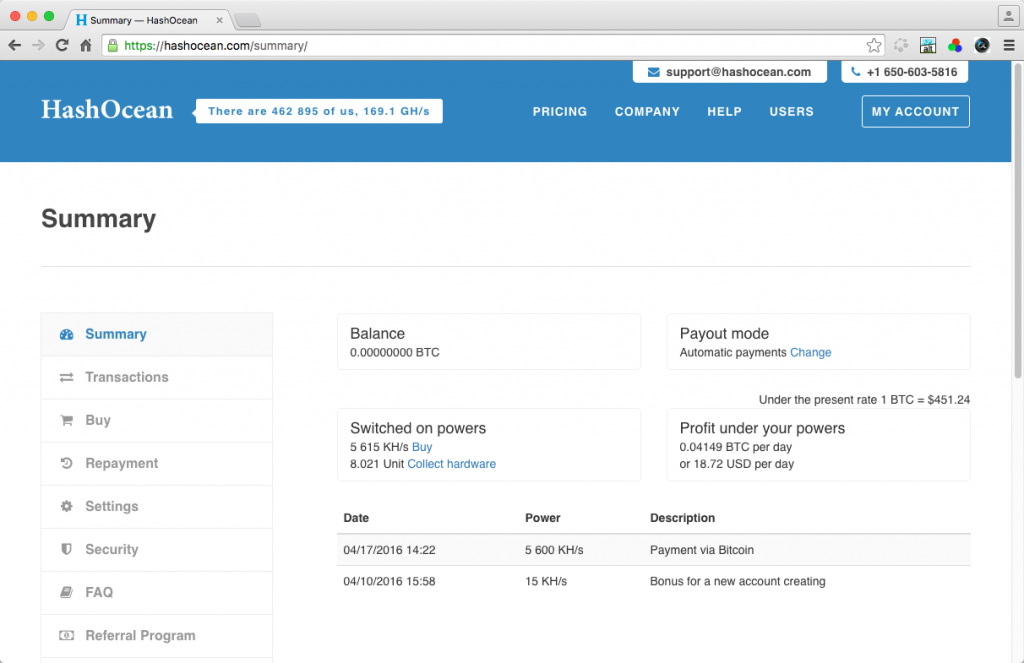Click the chart extension icon in toolbar
Image resolution: width=1024 pixels, height=663 pixels.
point(927,45)
